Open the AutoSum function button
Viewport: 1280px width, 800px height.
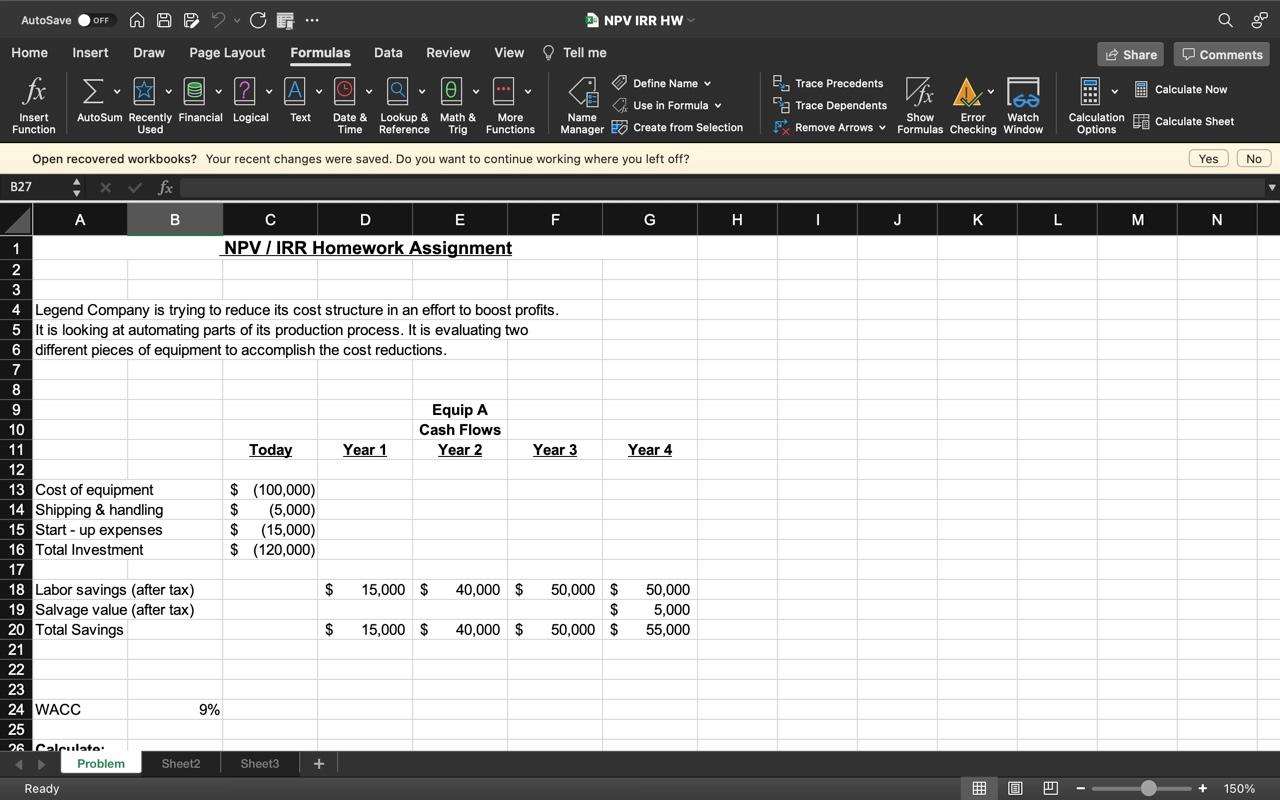click(x=92, y=92)
